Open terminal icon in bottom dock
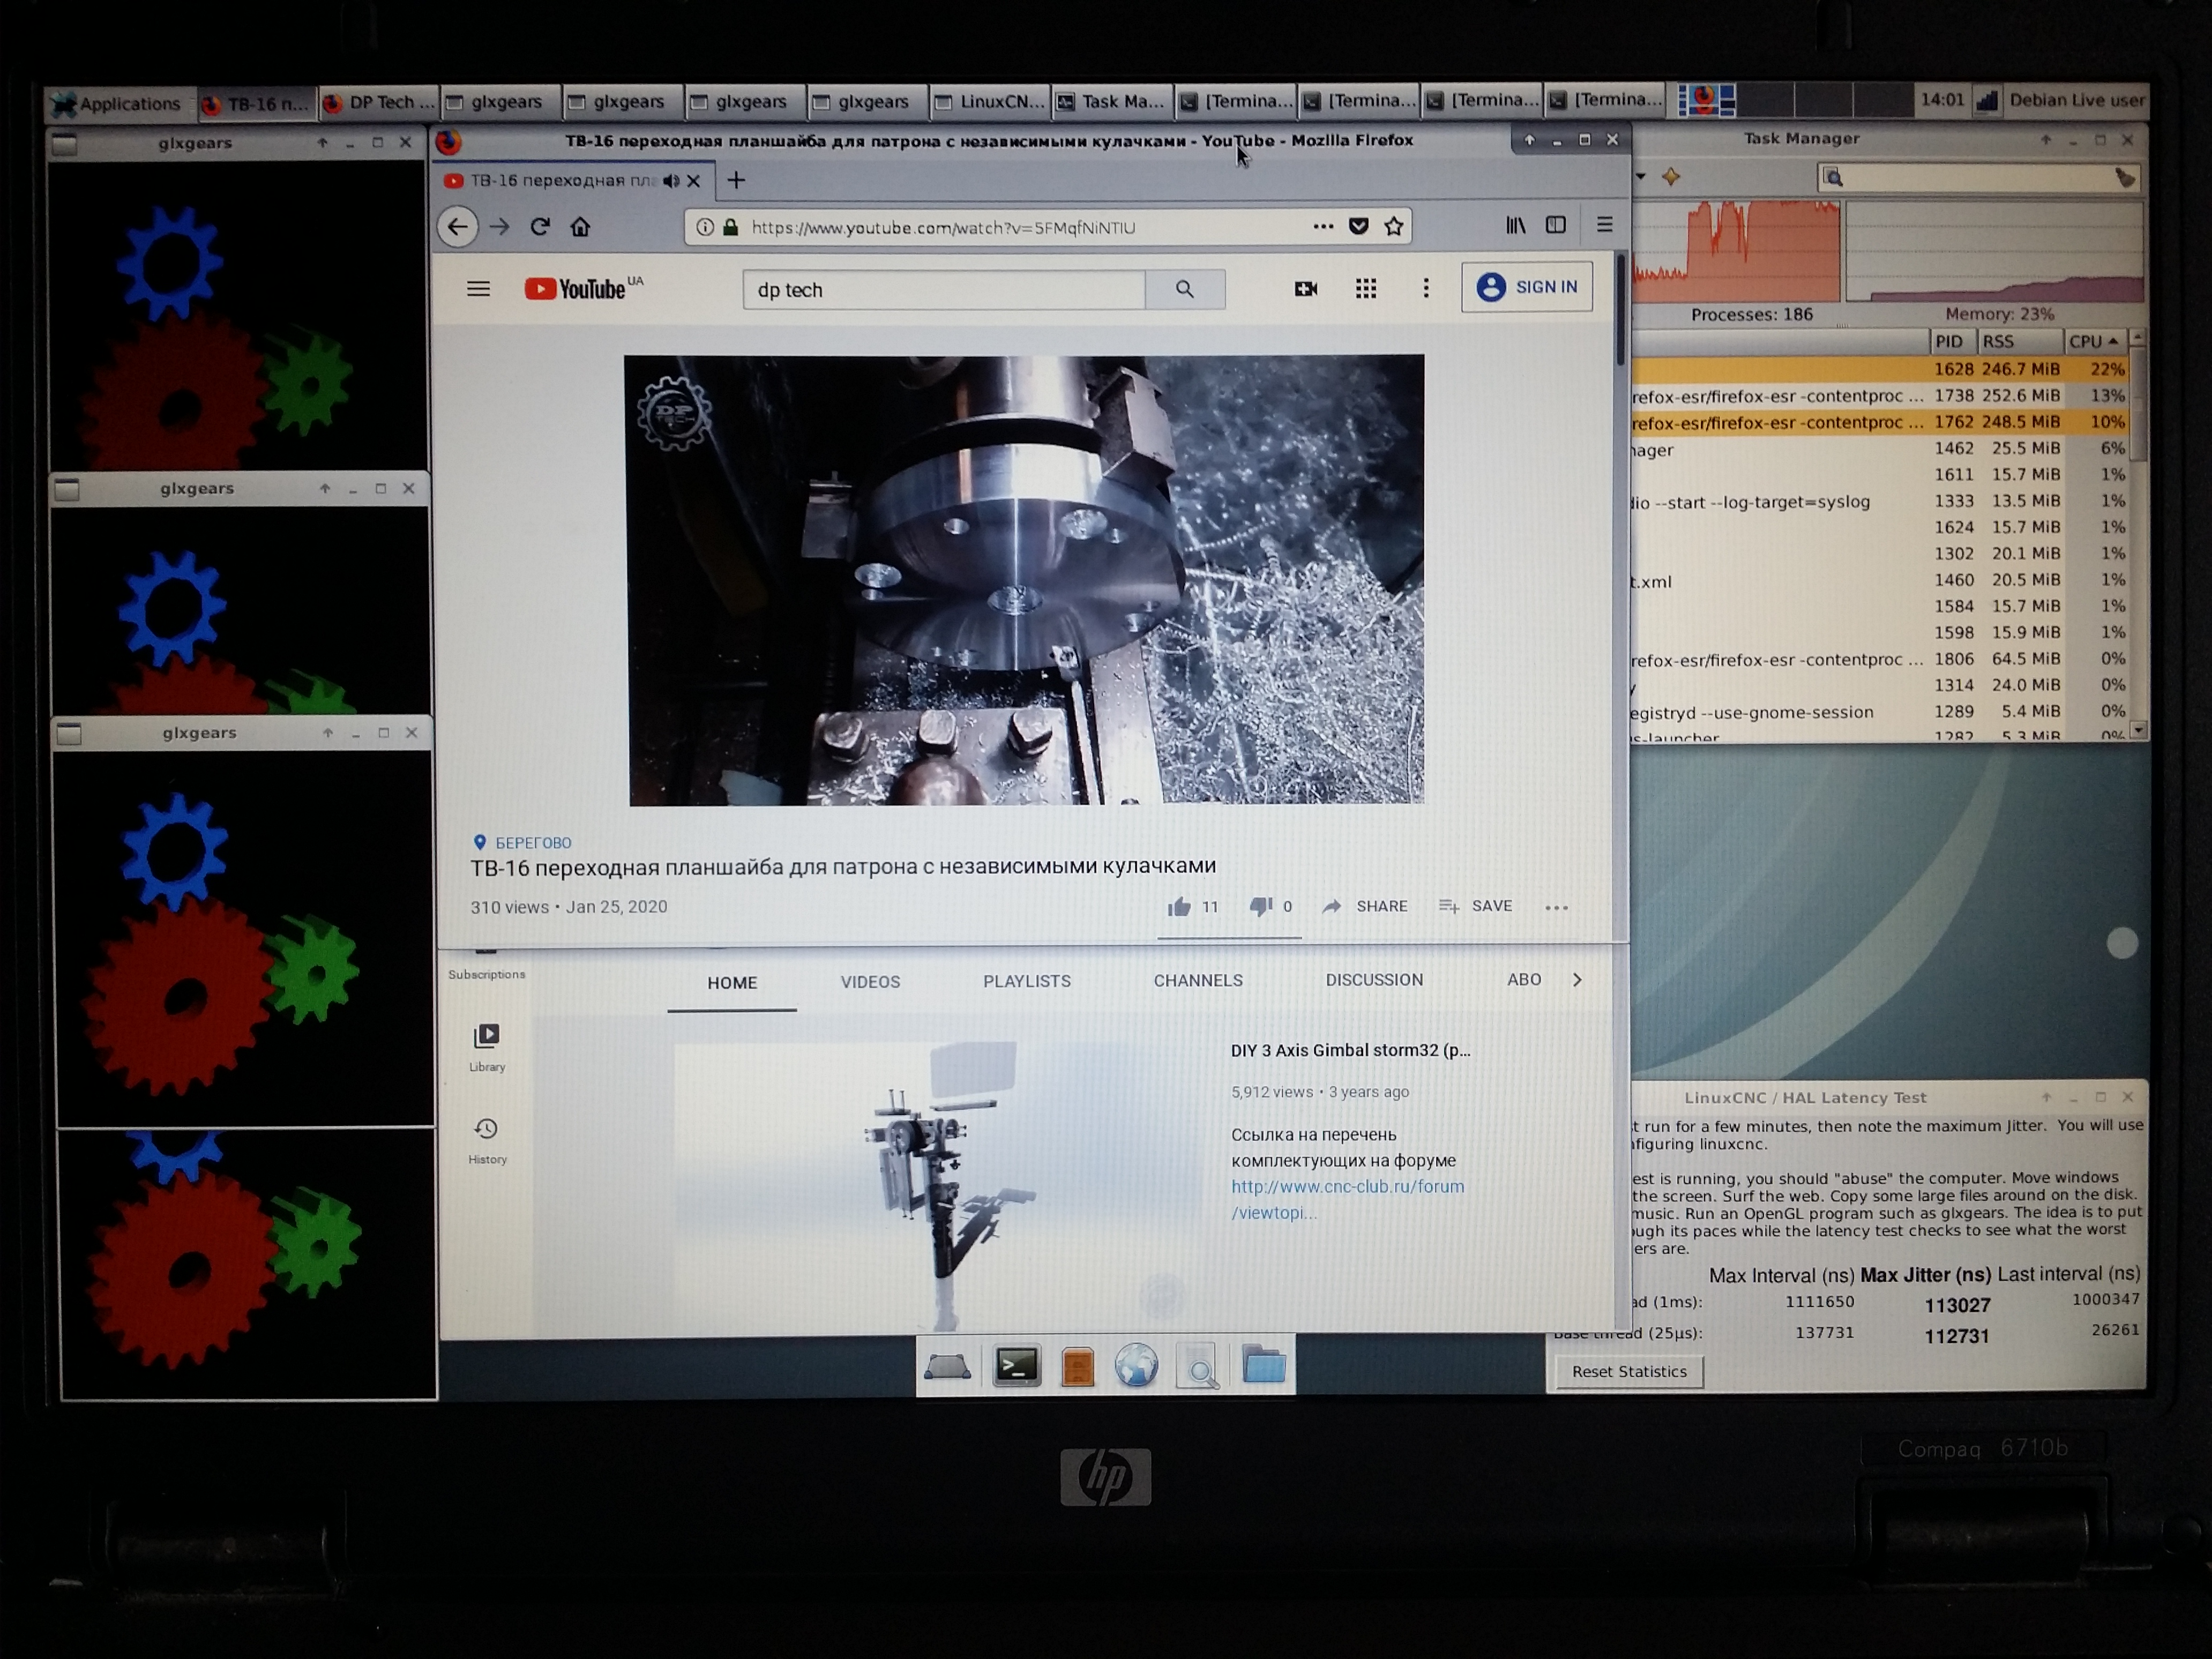 (x=1016, y=1366)
